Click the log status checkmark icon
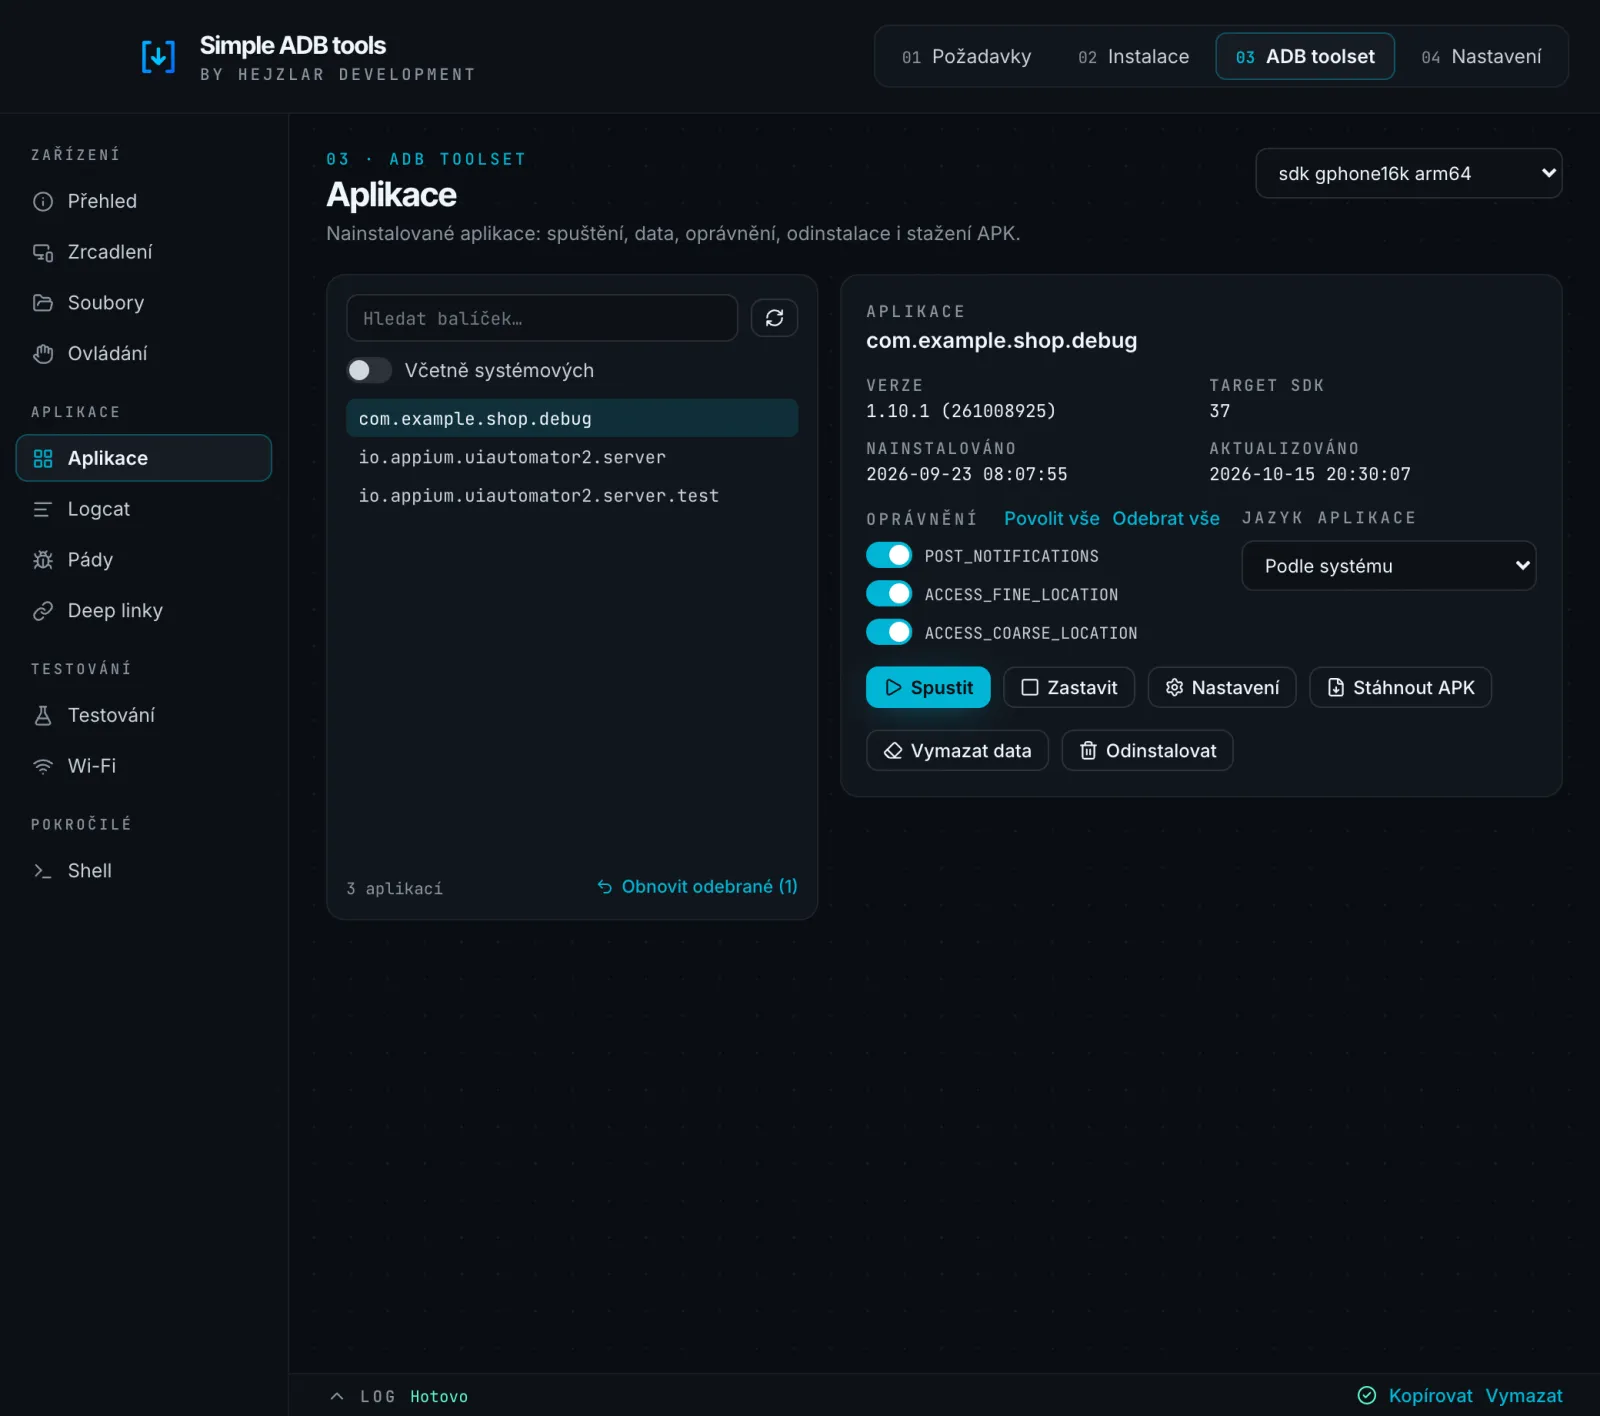Screen dimensions: 1600x1416 point(1366,1395)
